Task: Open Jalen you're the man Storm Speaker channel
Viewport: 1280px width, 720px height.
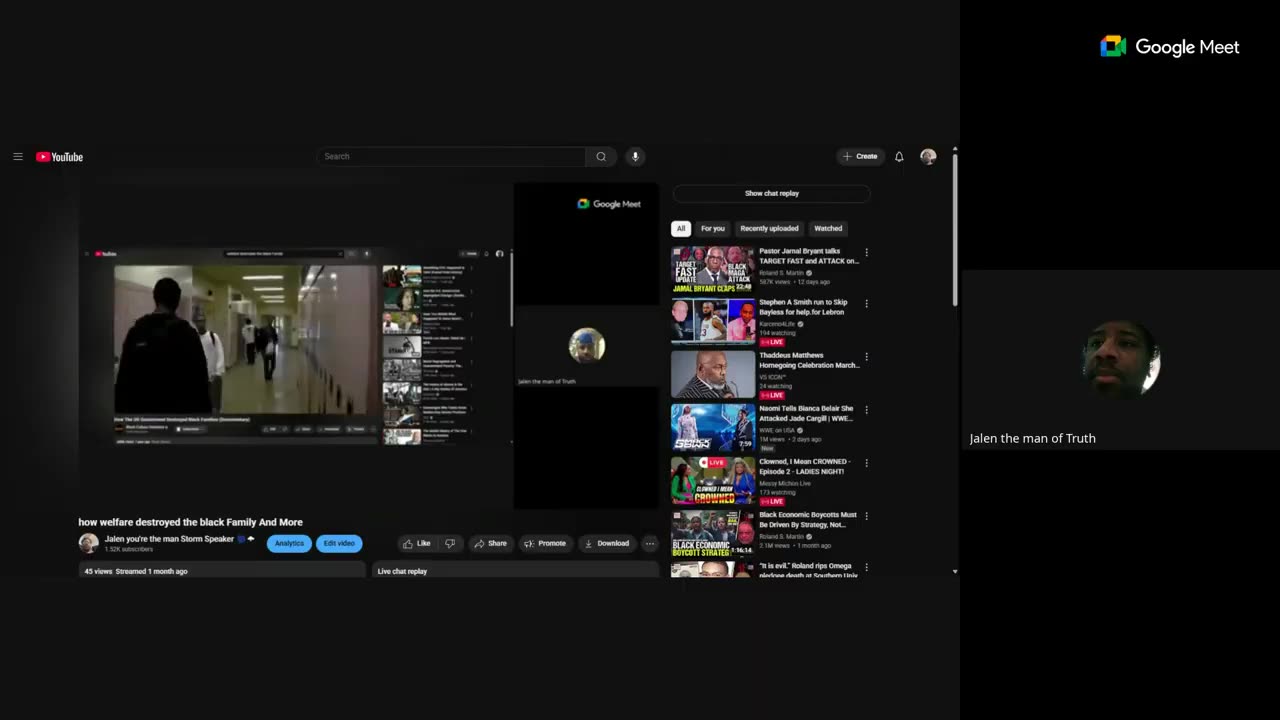Action: pos(169,539)
